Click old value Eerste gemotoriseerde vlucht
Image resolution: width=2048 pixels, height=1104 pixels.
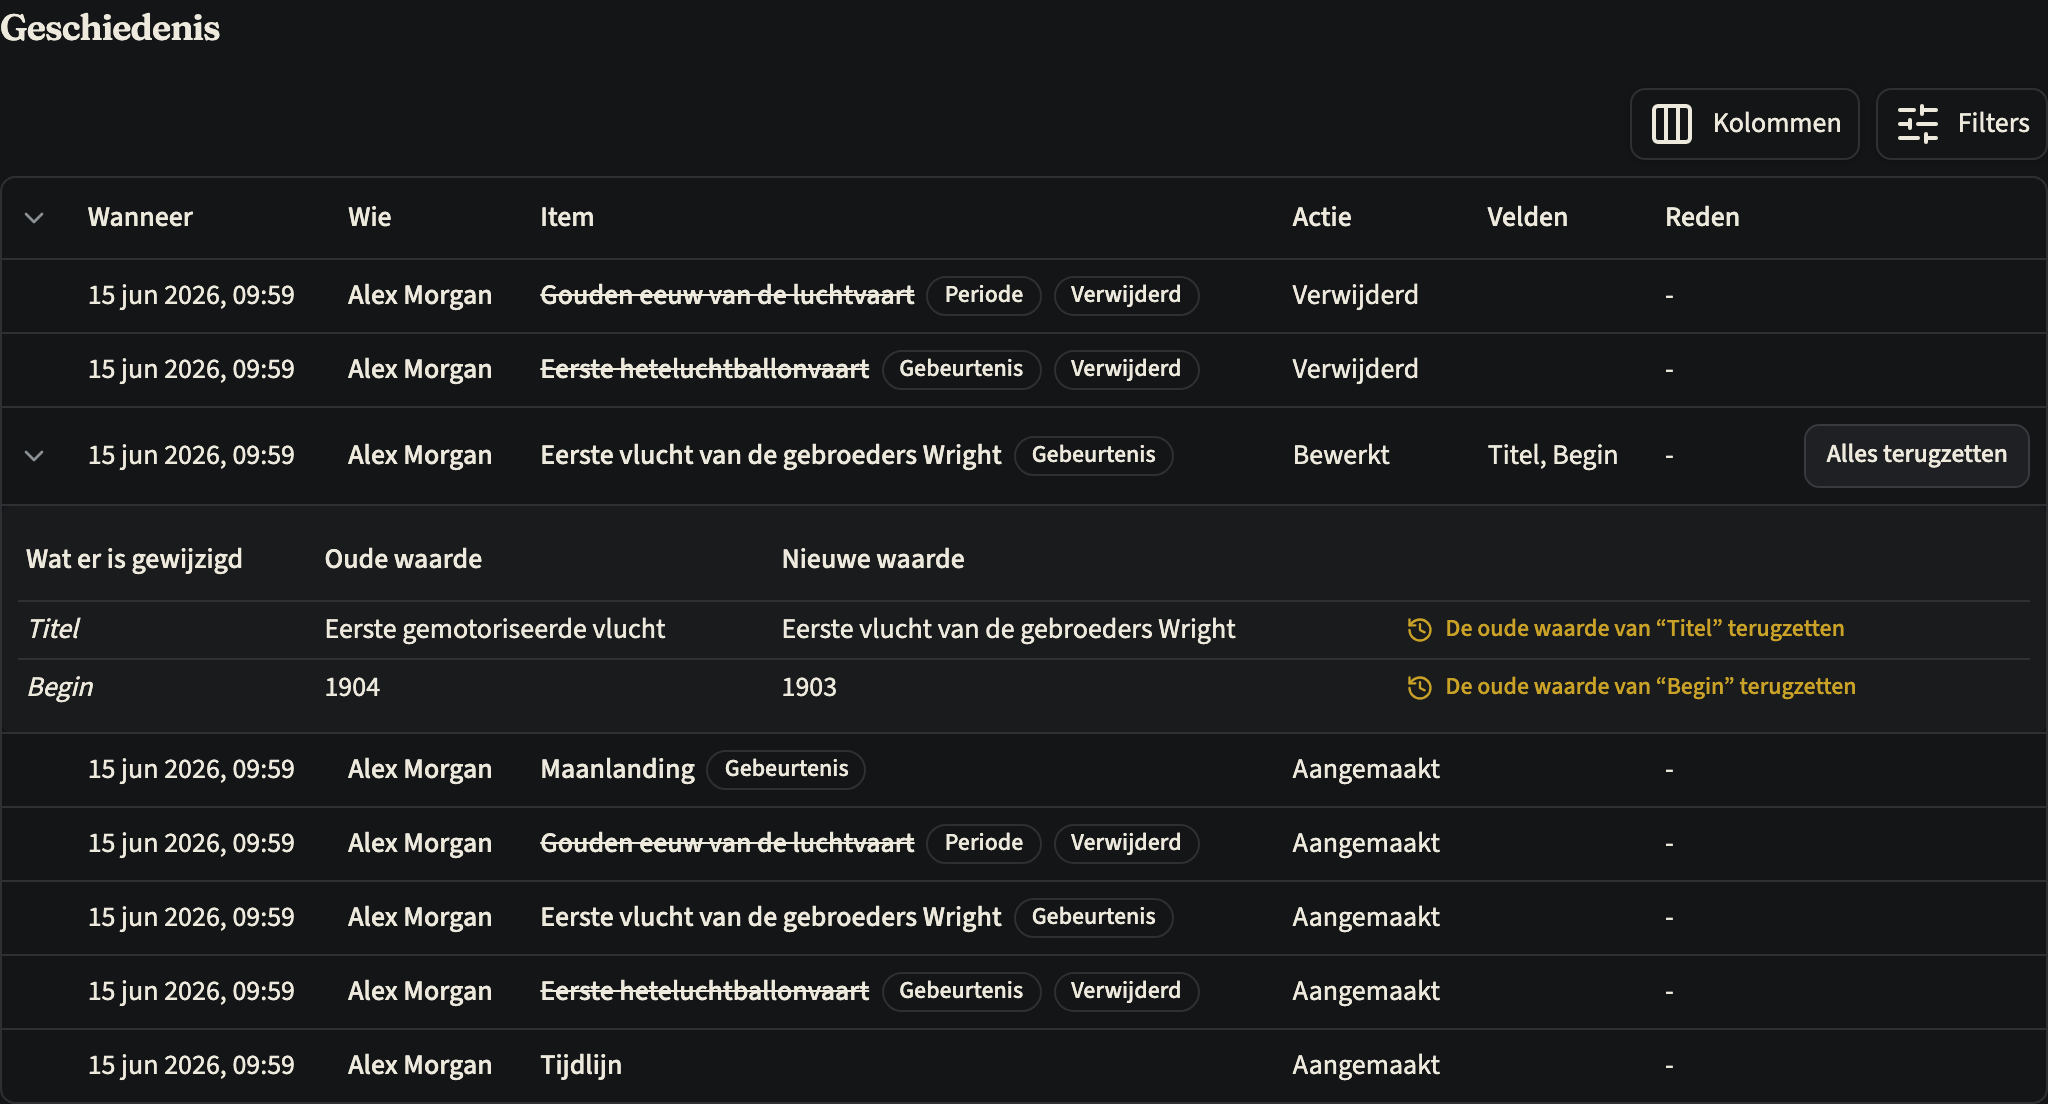click(x=495, y=629)
